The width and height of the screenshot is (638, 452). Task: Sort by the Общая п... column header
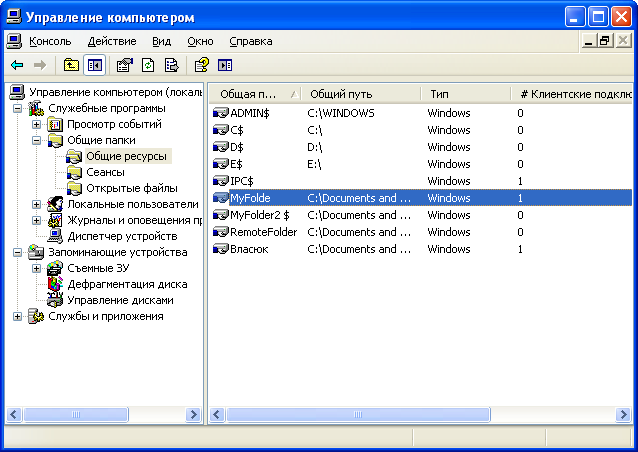(255, 94)
